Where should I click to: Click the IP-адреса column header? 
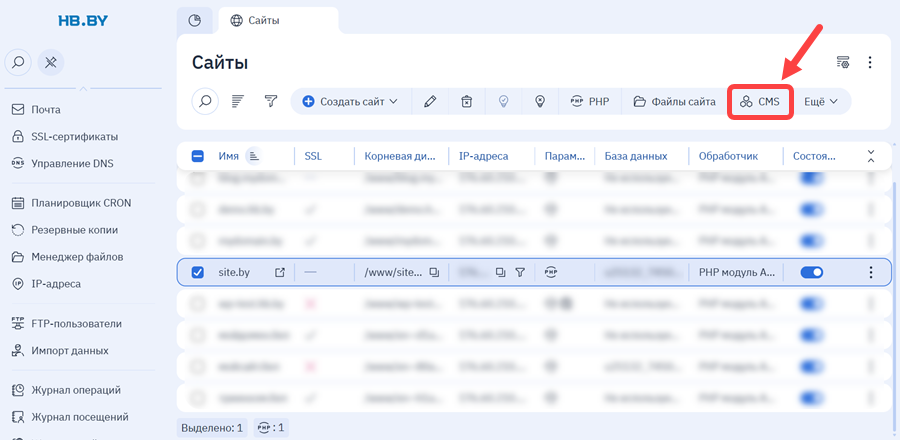point(483,156)
